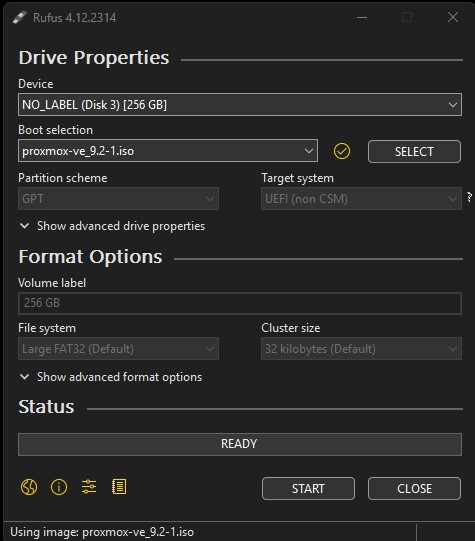The height and width of the screenshot is (541, 475).
Task: Expand Show advanced format options
Action: click(111, 377)
